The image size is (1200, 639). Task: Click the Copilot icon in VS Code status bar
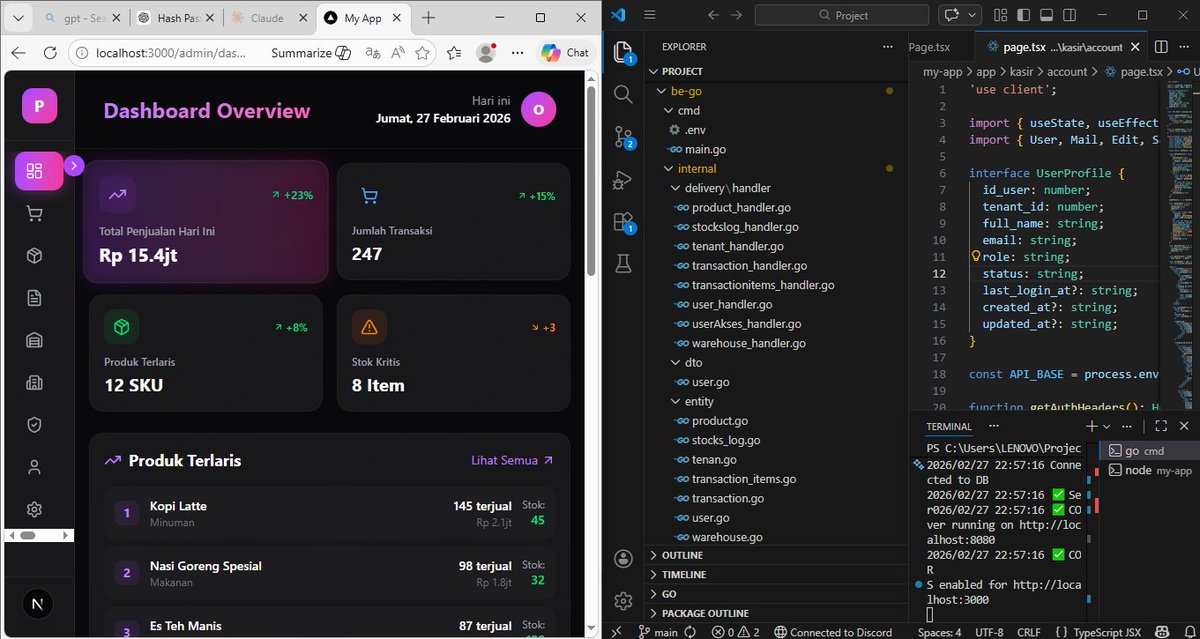pyautogui.click(x=1163, y=632)
